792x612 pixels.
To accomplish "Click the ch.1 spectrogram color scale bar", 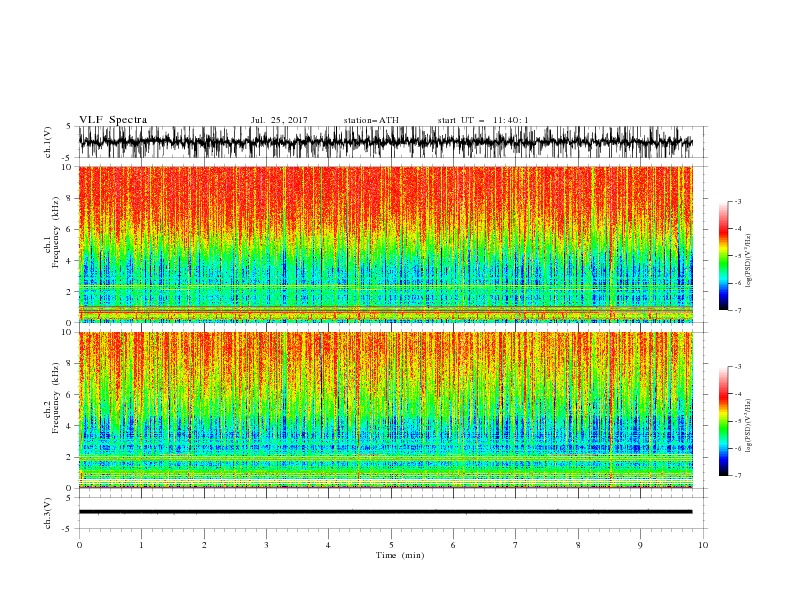I will point(723,256).
